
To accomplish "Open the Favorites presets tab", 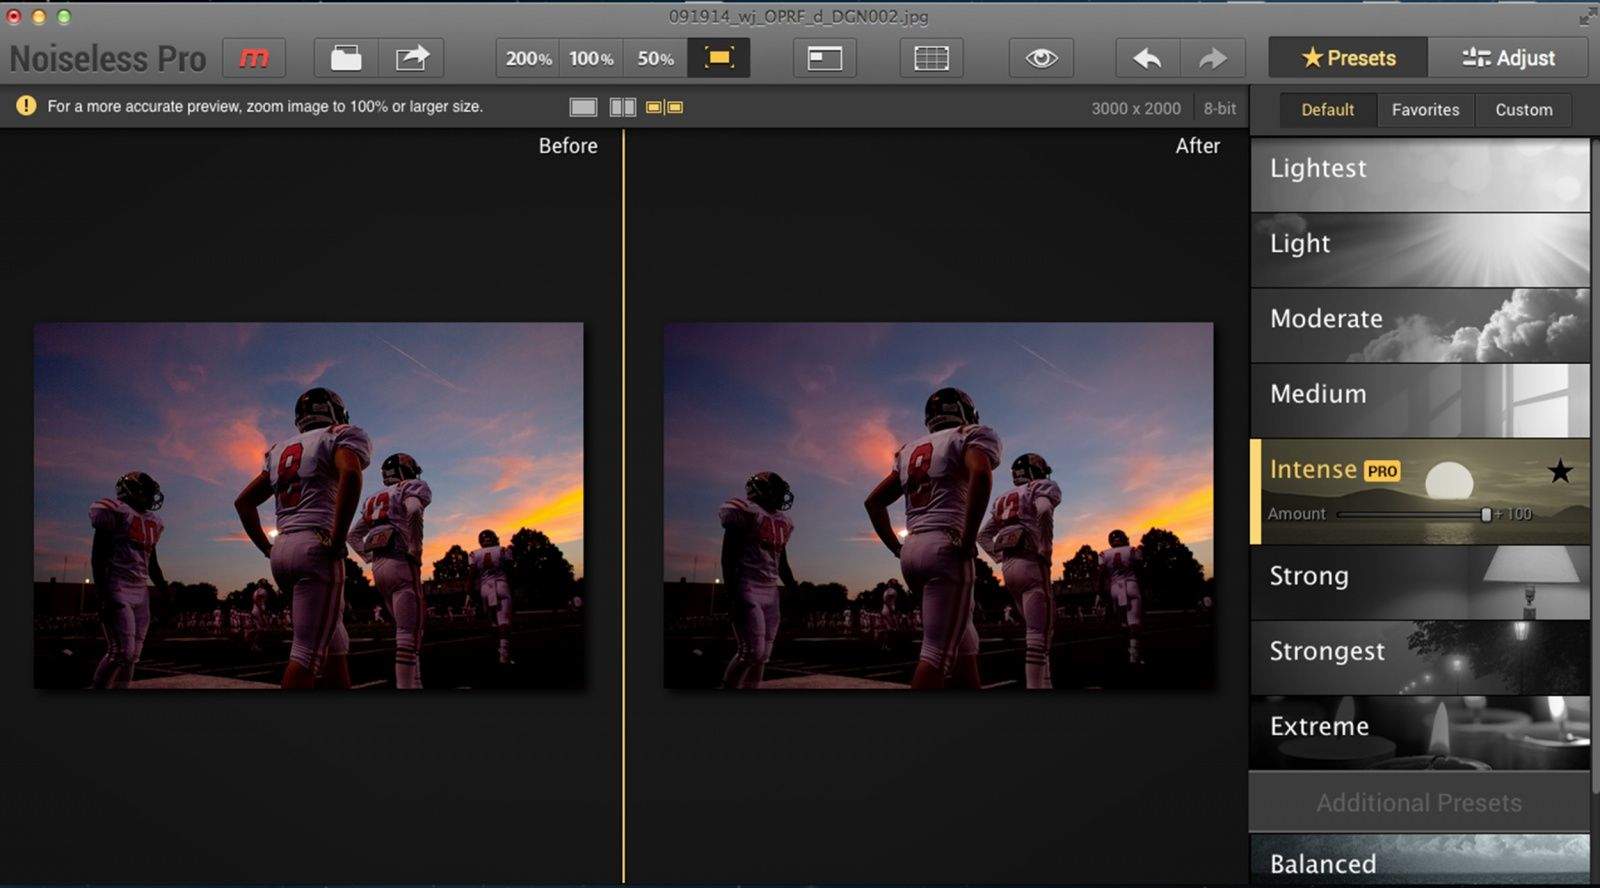I will 1425,110.
